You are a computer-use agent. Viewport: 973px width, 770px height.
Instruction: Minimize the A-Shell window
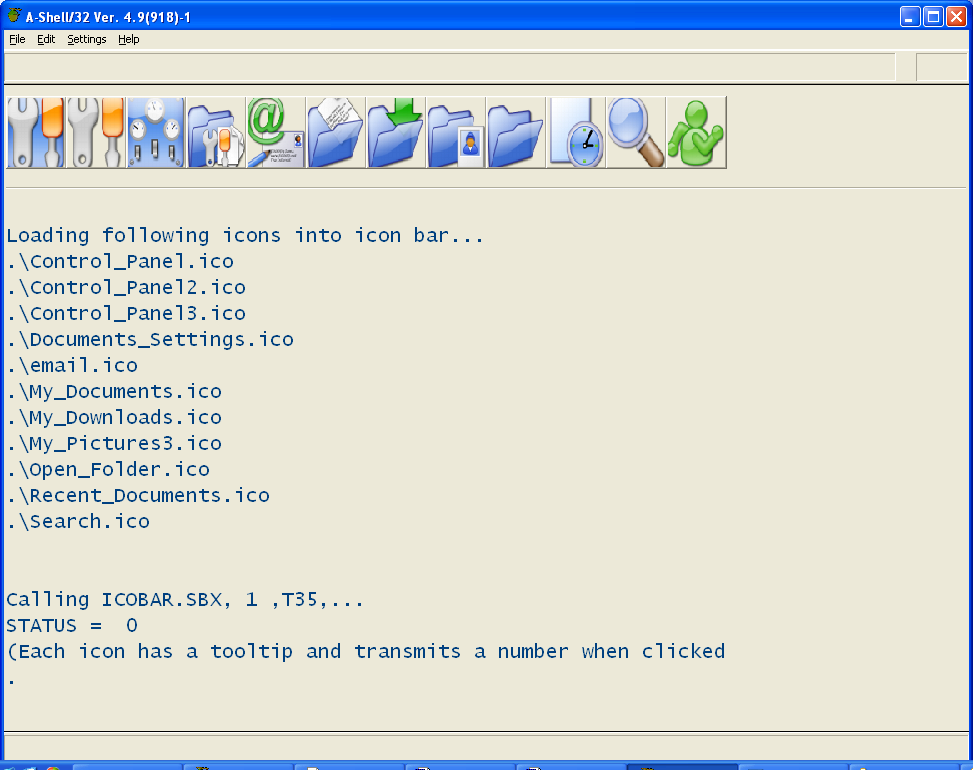point(909,16)
